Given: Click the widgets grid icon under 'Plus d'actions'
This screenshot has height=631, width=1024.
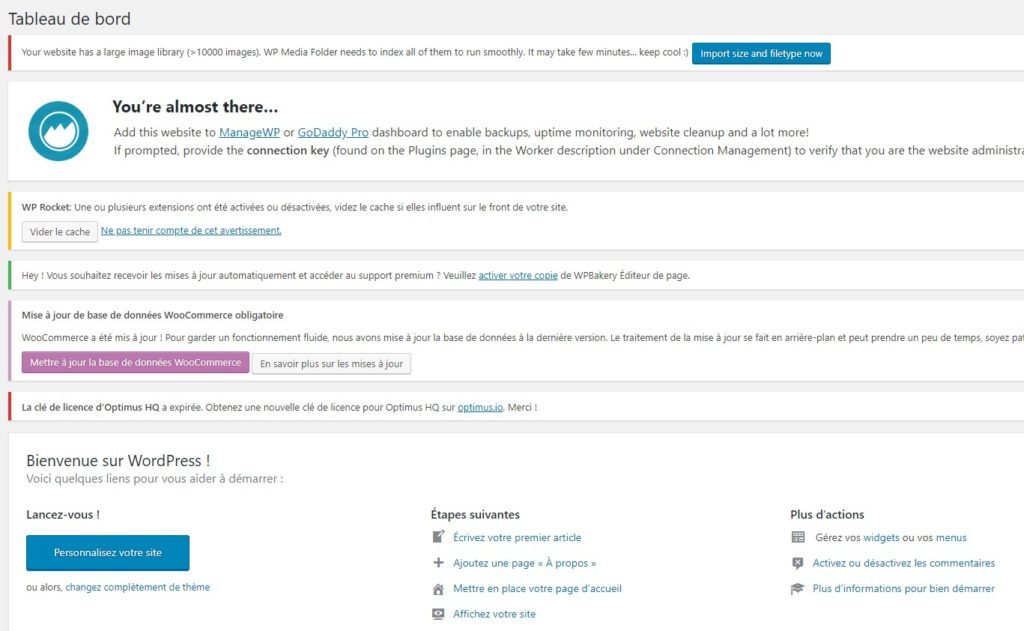Looking at the screenshot, I should [797, 537].
